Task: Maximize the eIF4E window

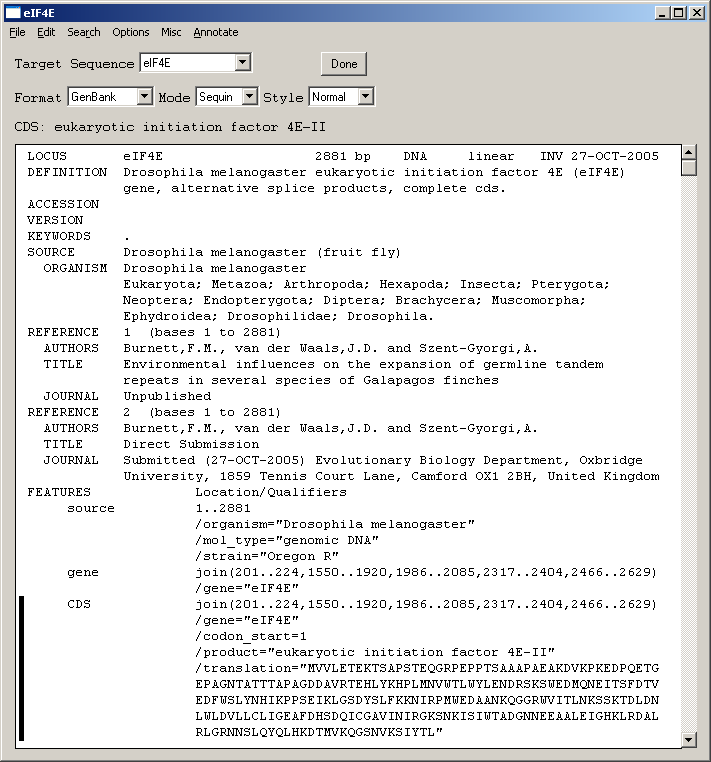Action: [678, 12]
